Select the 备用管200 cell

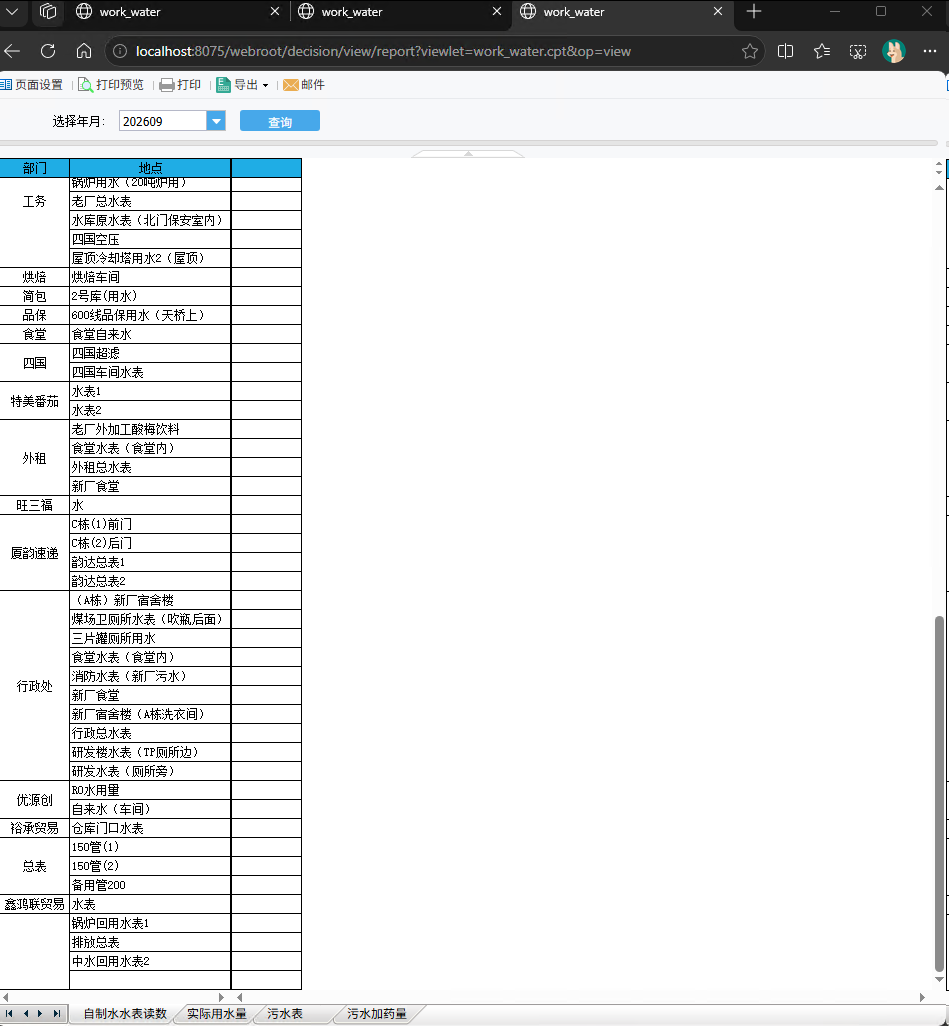(x=151, y=885)
